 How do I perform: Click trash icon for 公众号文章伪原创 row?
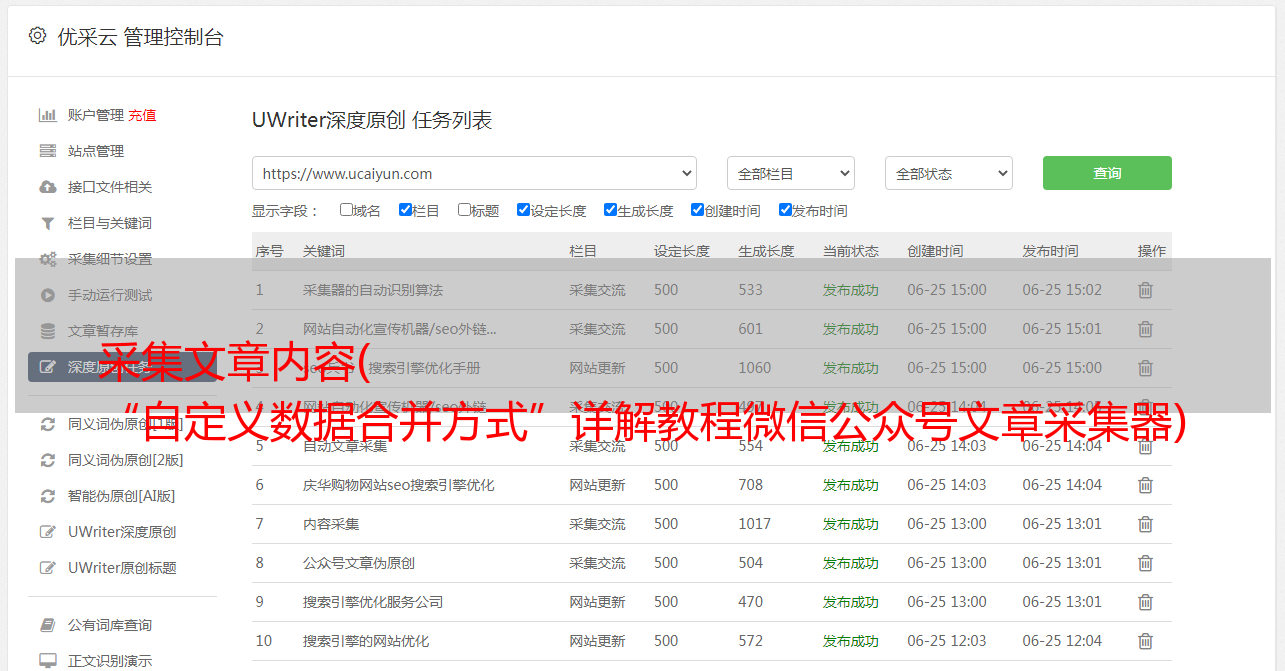[1145, 563]
